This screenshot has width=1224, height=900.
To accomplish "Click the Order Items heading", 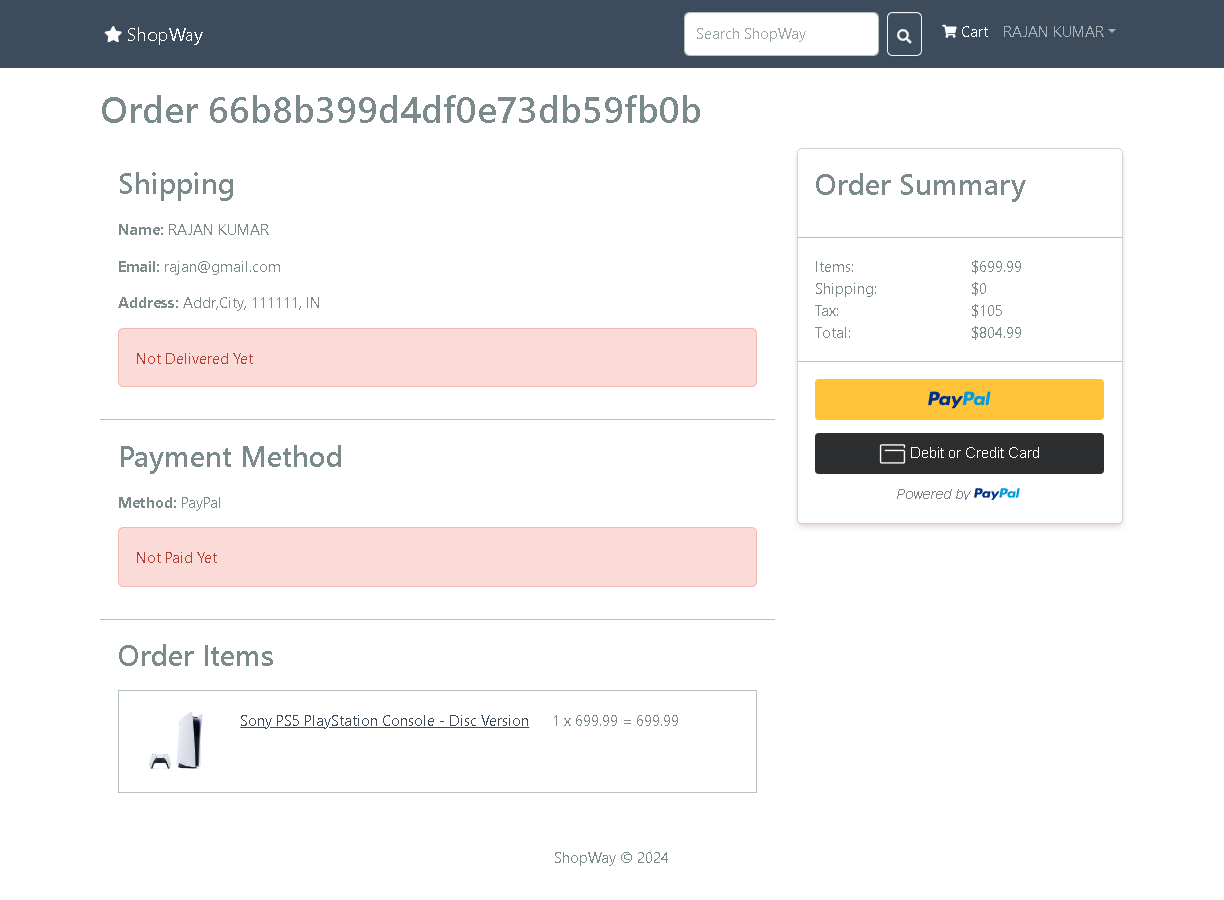I will point(196,656).
